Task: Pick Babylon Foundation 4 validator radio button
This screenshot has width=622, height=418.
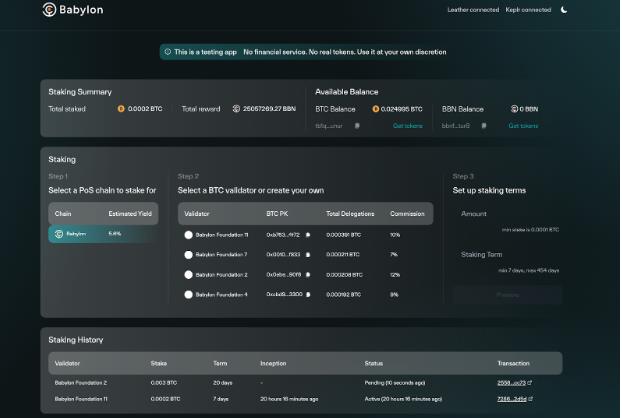Action: click(188, 294)
